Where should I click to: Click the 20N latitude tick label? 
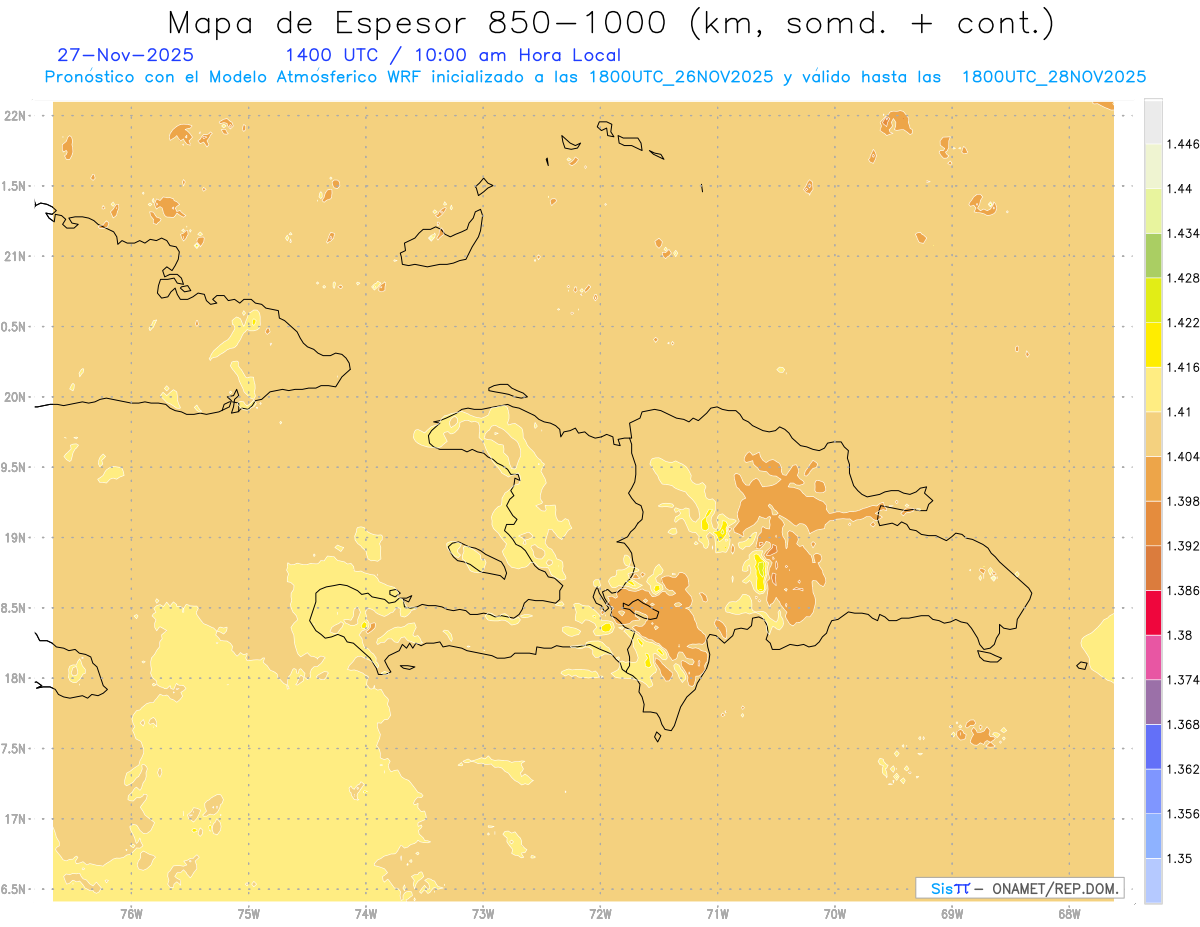[16, 397]
